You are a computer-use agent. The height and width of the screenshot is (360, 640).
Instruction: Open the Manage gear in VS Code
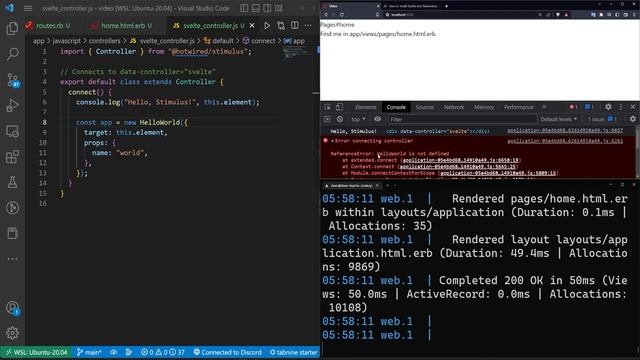(12, 333)
